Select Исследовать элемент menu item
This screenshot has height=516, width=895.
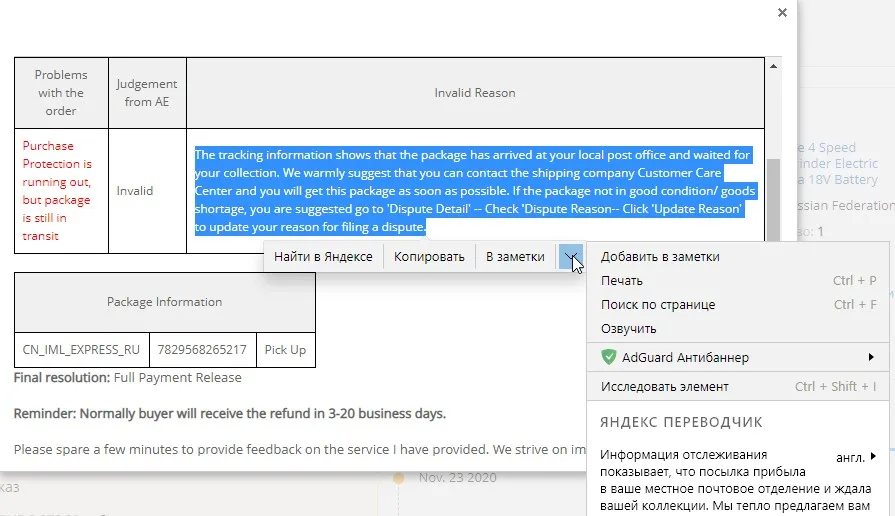pyautogui.click(x=738, y=386)
